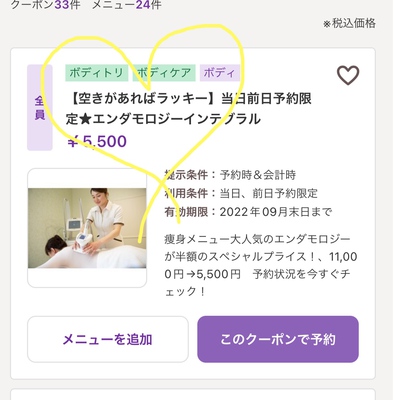This screenshot has width=400, height=400.
Task: Click the next coupon card below
Action: tap(193, 394)
